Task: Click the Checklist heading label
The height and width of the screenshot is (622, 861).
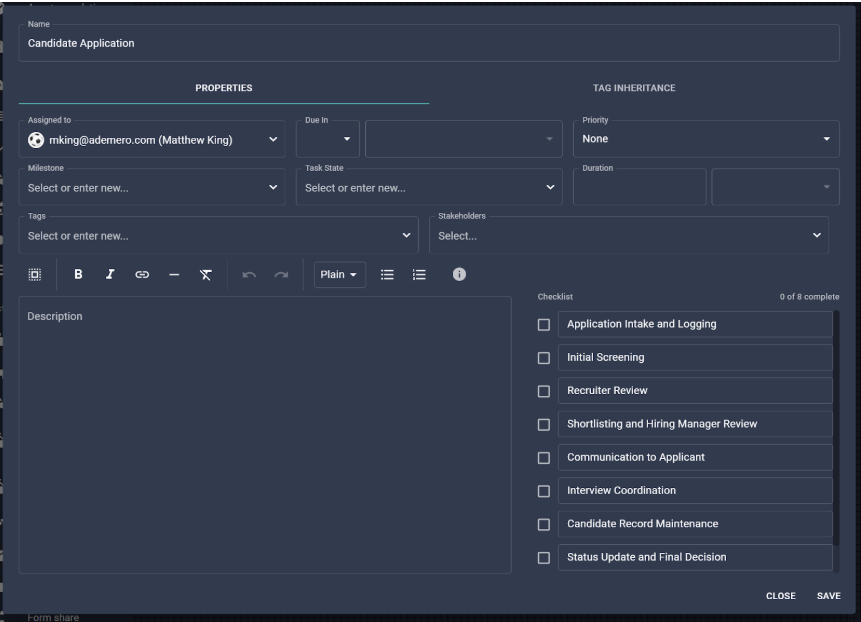Action: point(555,296)
